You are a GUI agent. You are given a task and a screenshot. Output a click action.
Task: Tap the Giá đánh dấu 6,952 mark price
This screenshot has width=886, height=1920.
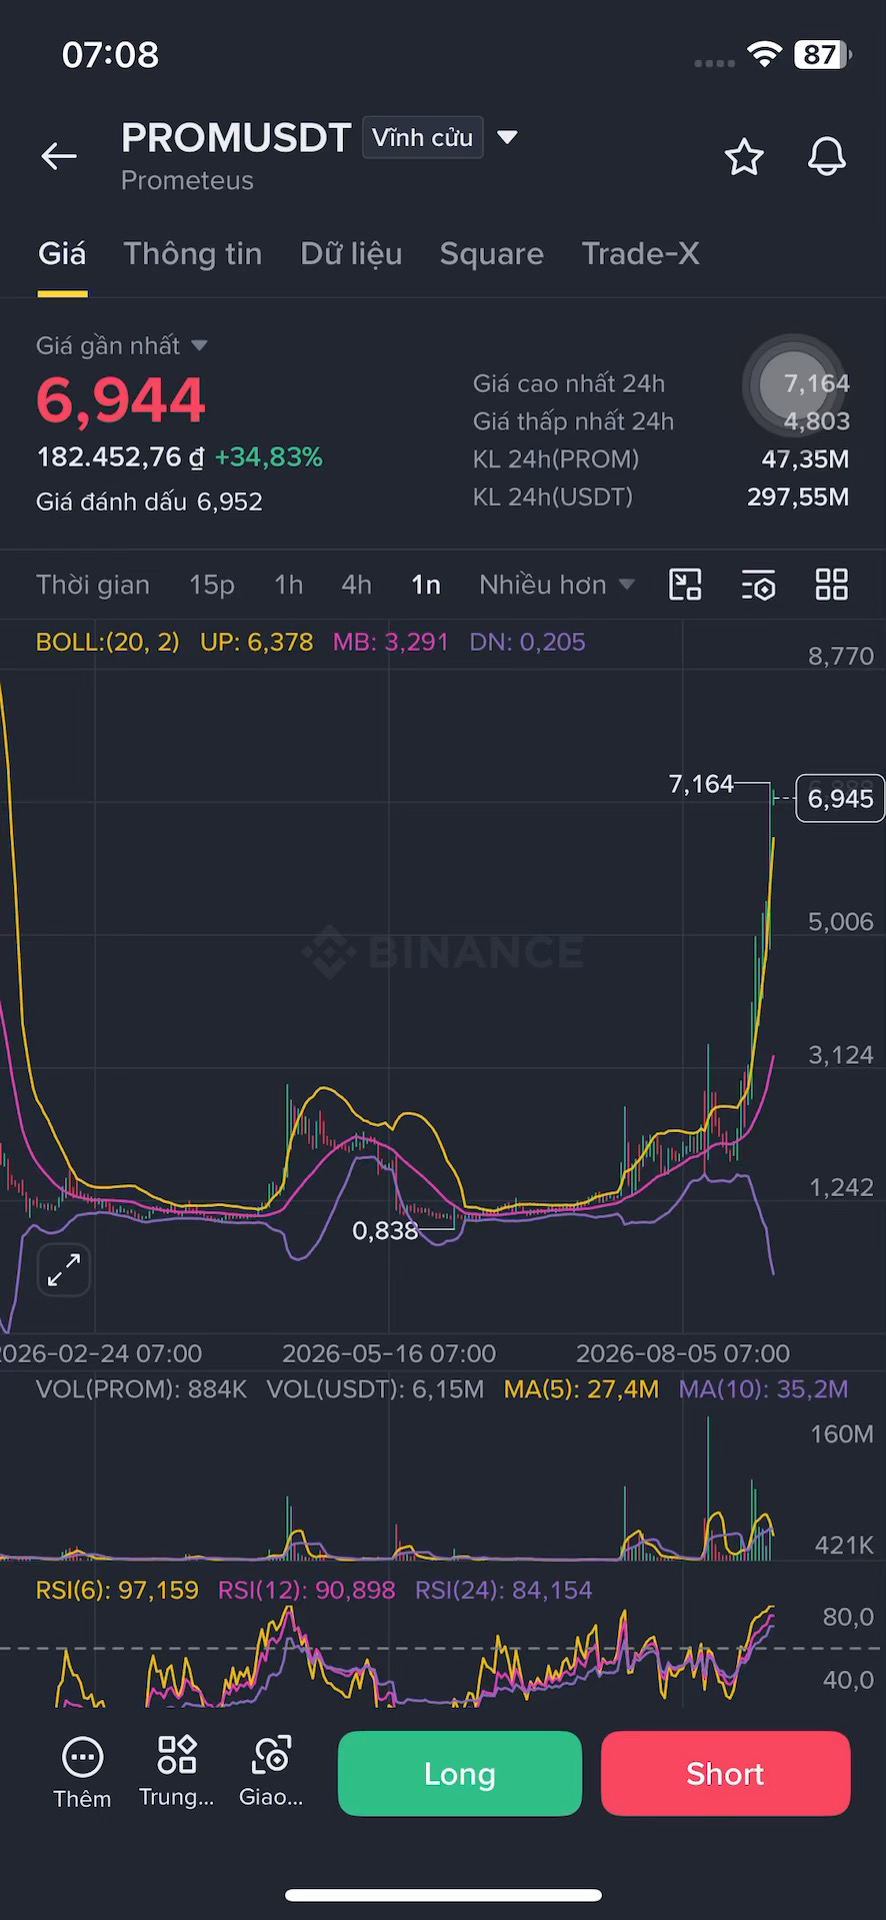(x=149, y=502)
